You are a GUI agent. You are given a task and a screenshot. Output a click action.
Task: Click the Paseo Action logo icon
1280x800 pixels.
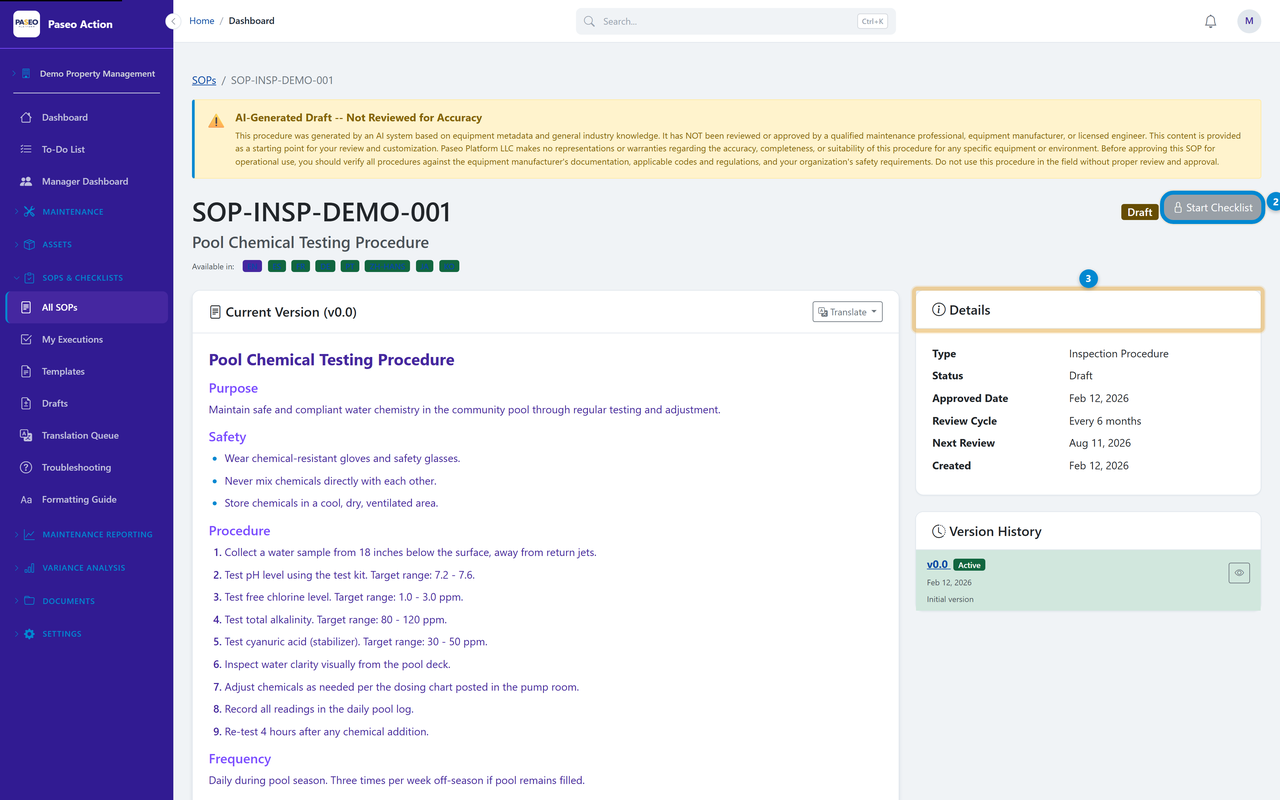(26, 21)
